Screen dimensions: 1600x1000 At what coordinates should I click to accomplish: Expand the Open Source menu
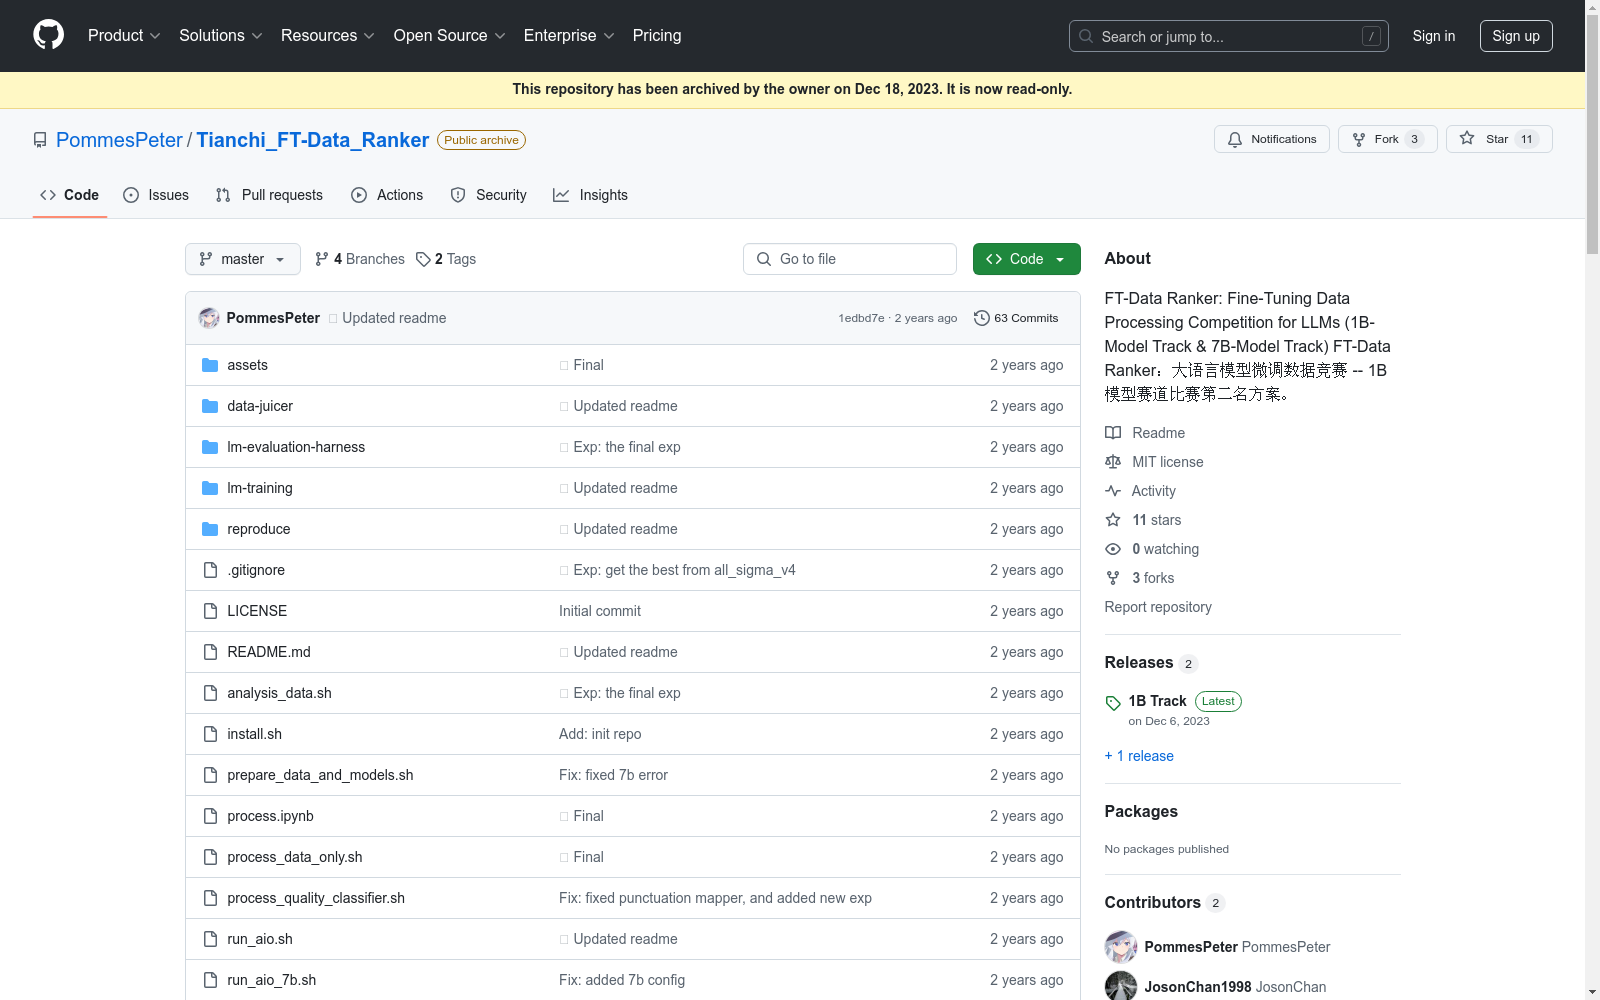[450, 35]
